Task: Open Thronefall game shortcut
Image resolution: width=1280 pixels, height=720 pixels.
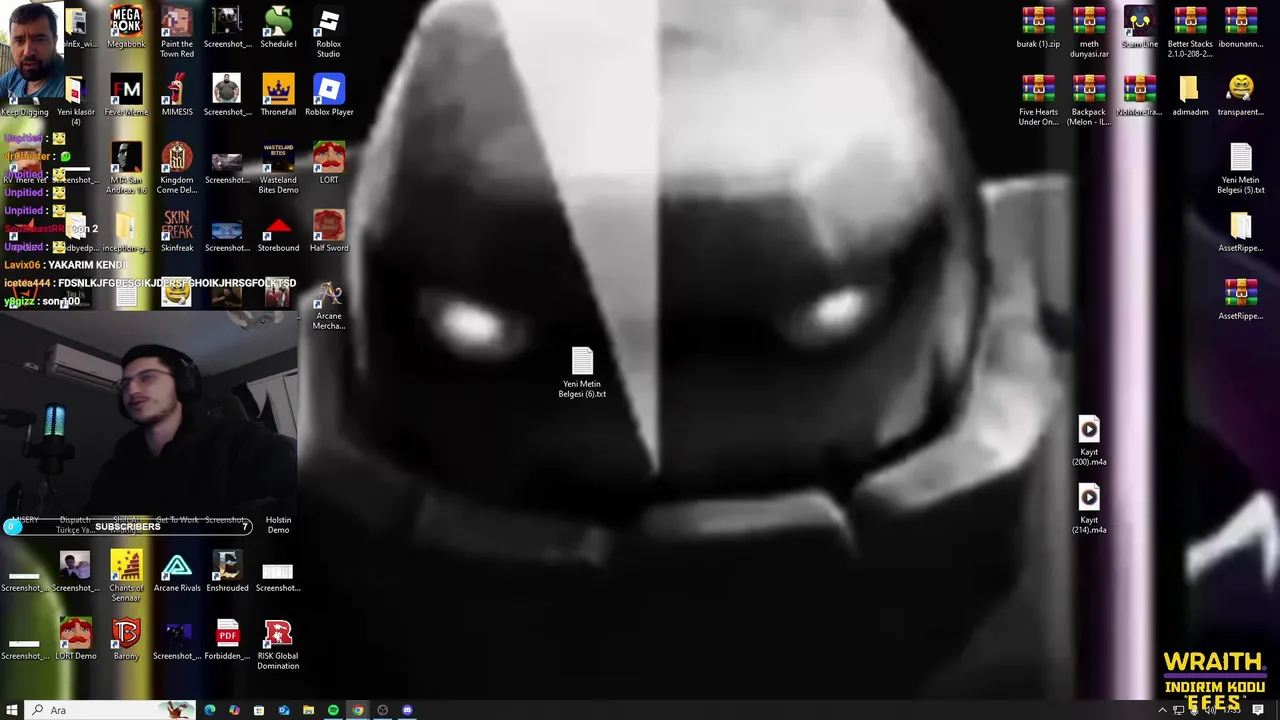Action: [278, 95]
